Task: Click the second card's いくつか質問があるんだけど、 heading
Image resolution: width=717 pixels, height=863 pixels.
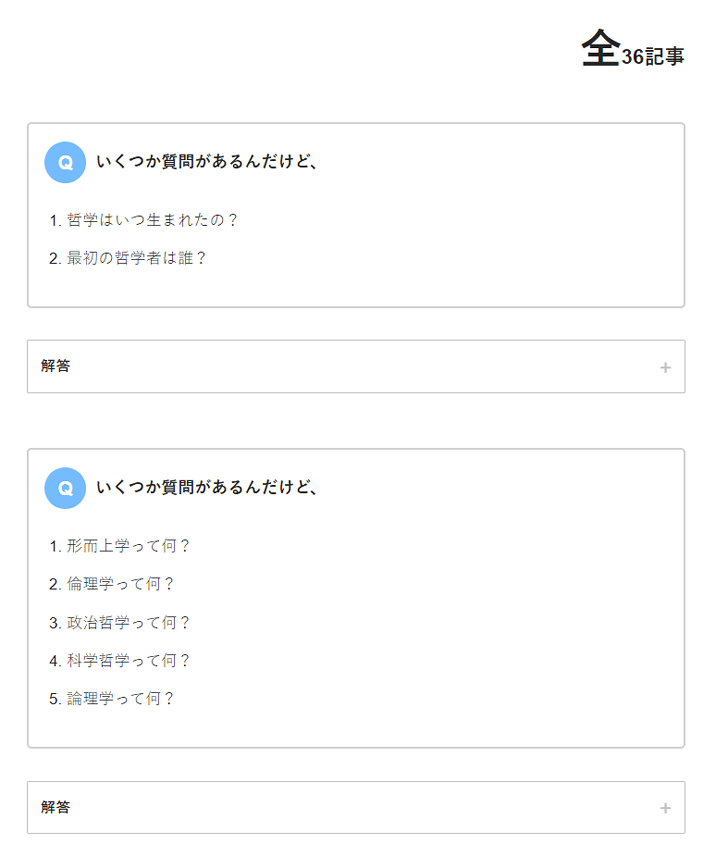Action: [x=208, y=487]
